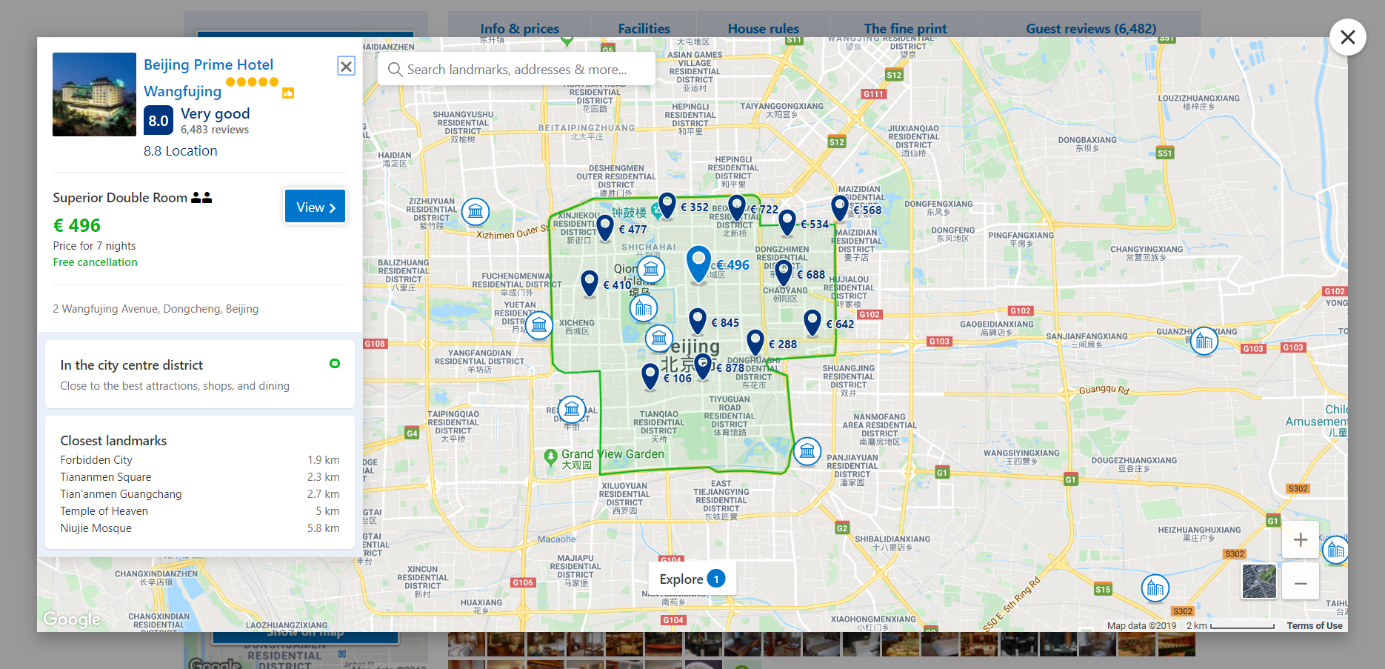Open museum landmark icon near Panjiayuan

click(x=807, y=451)
